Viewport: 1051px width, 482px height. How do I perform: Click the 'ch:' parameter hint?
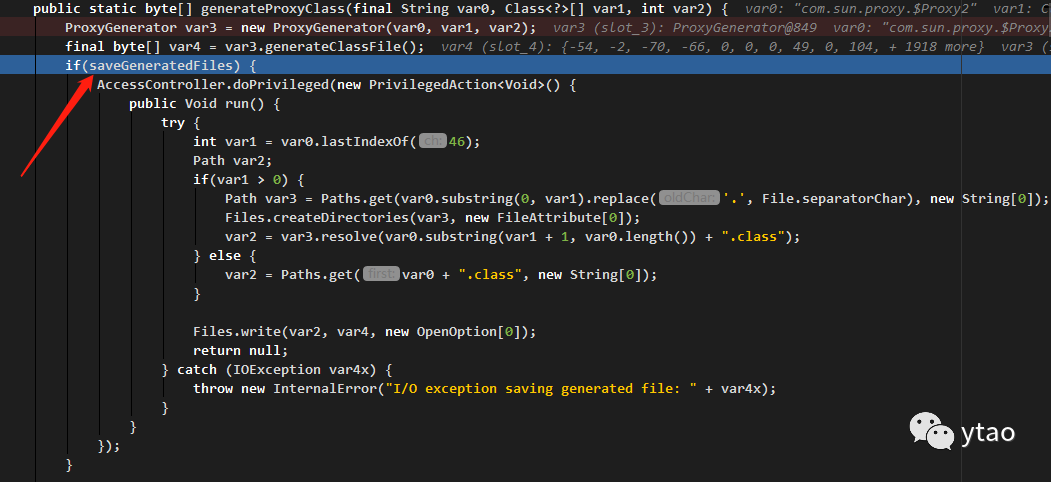[x=433, y=141]
